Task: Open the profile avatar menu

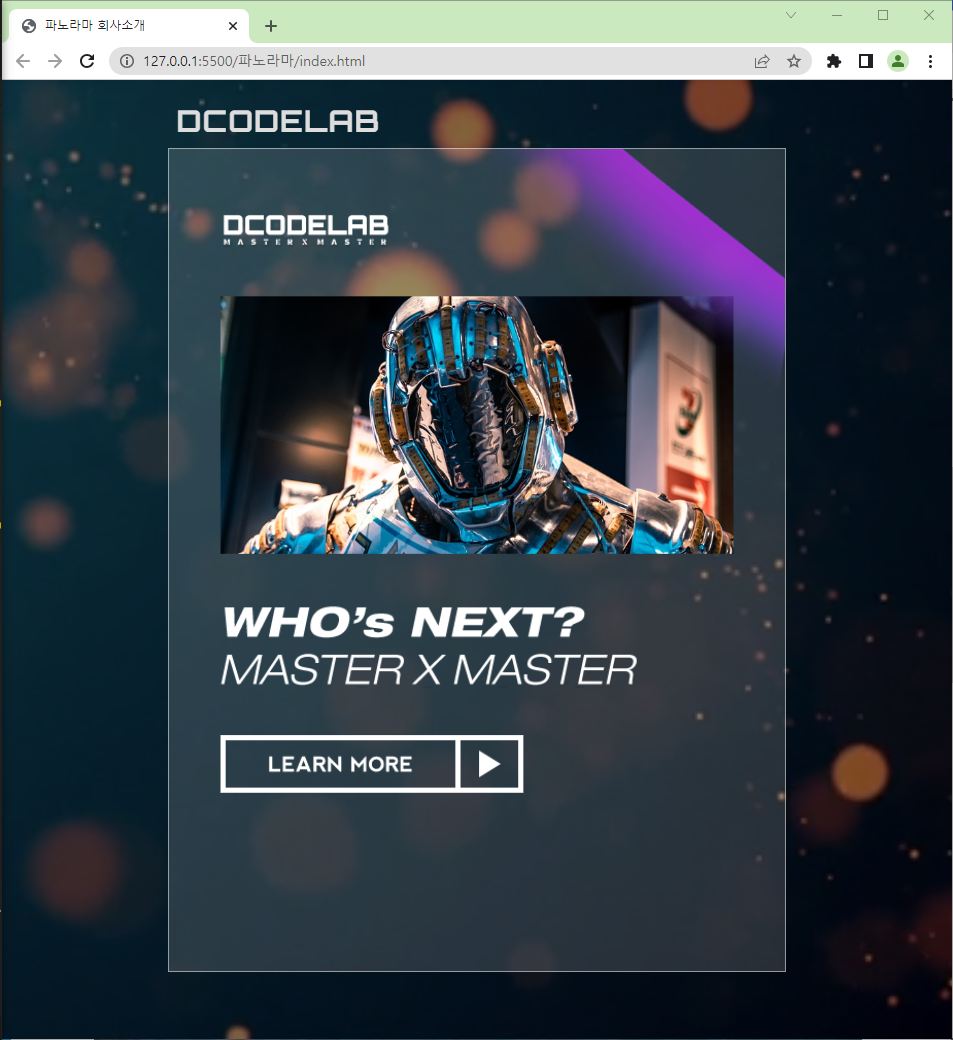Action: click(897, 61)
